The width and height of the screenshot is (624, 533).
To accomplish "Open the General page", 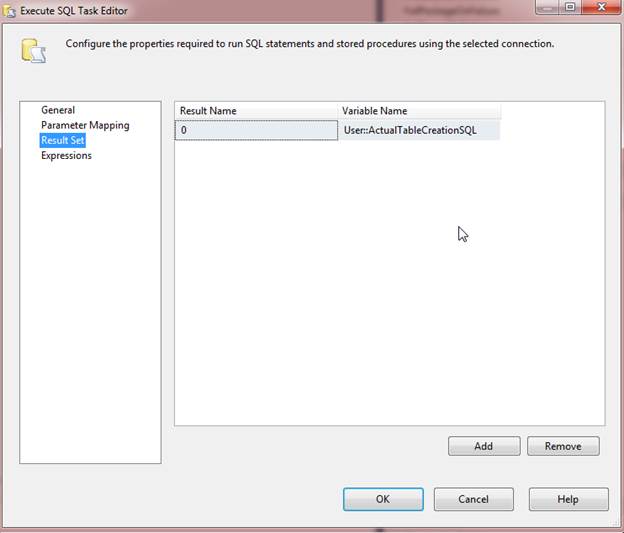I will (x=58, y=110).
